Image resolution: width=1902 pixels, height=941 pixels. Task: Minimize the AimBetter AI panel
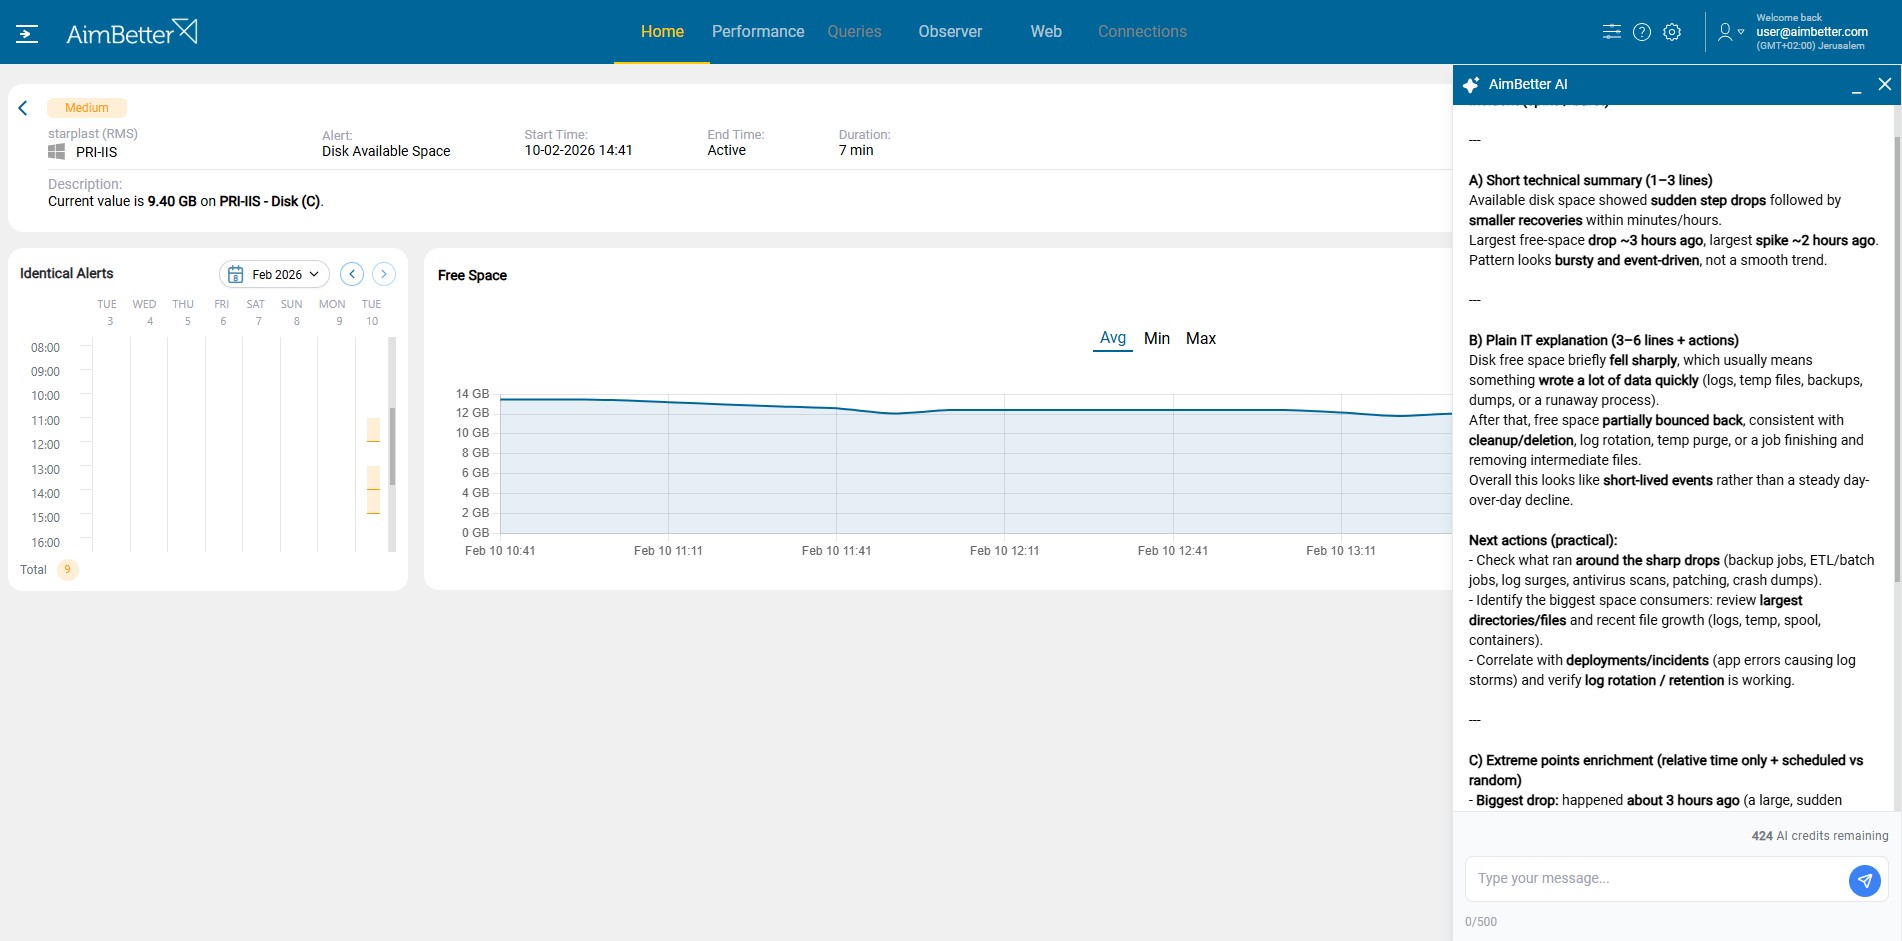click(1856, 86)
